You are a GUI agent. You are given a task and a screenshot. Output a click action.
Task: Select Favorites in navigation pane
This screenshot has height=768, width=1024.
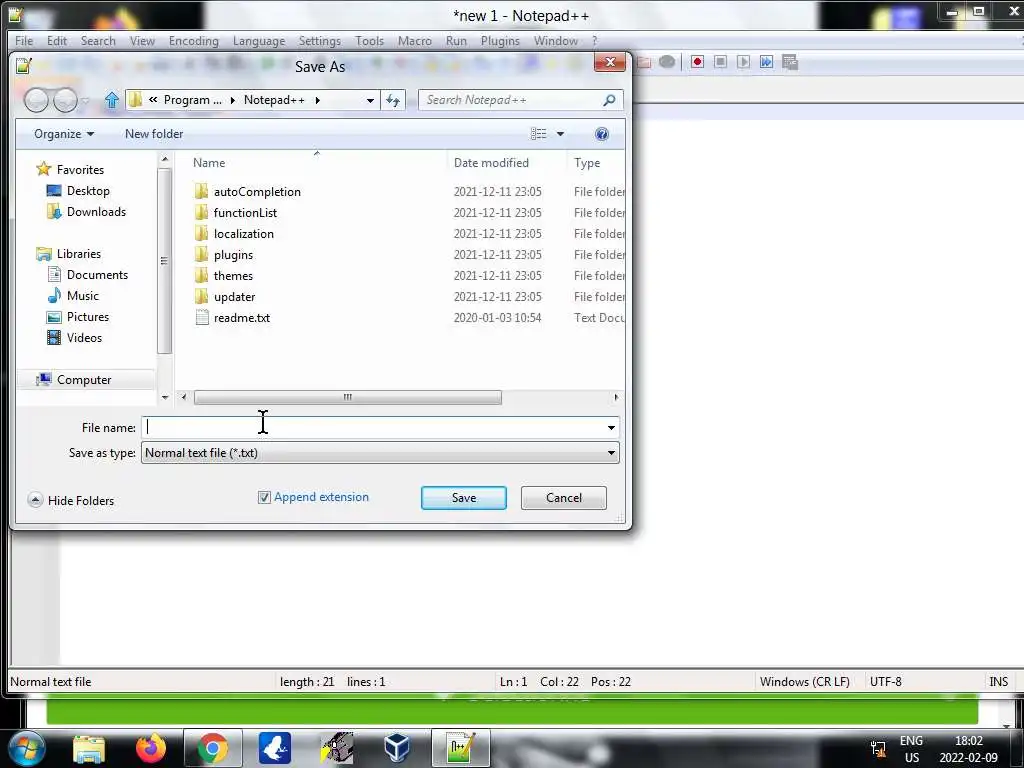pos(80,169)
